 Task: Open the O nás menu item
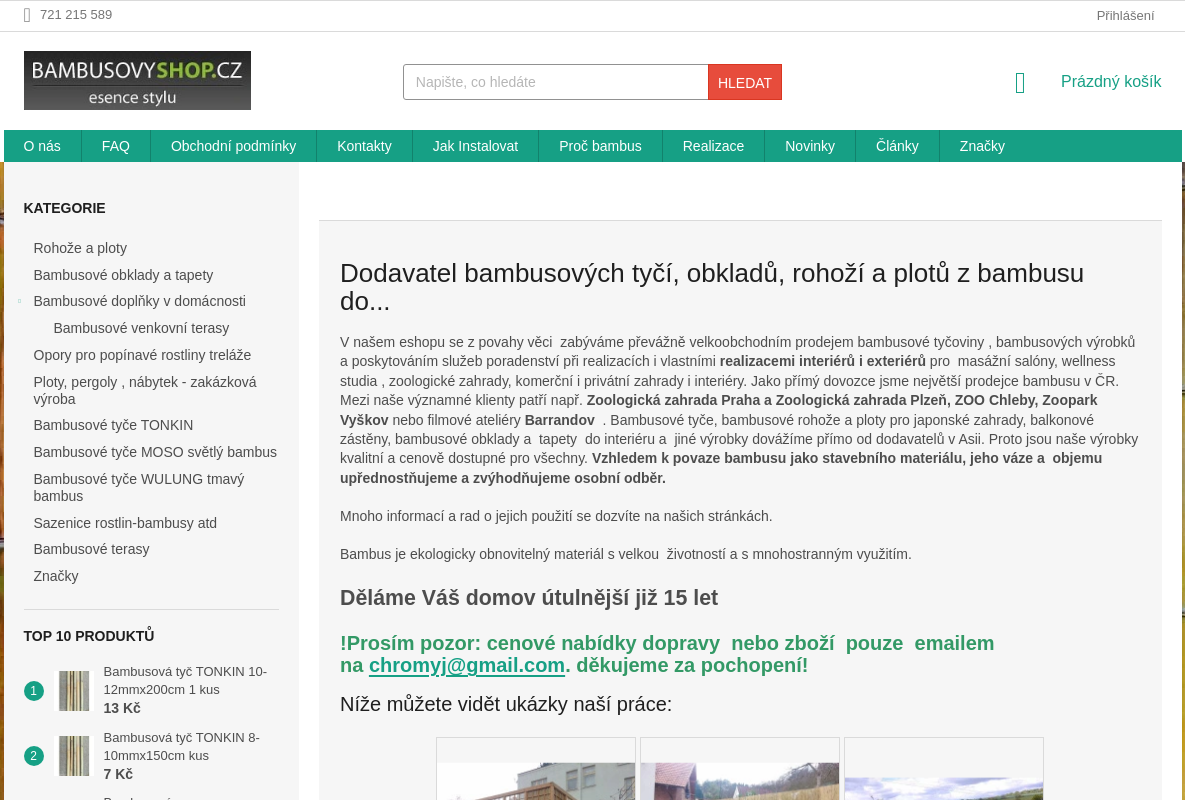[41, 146]
